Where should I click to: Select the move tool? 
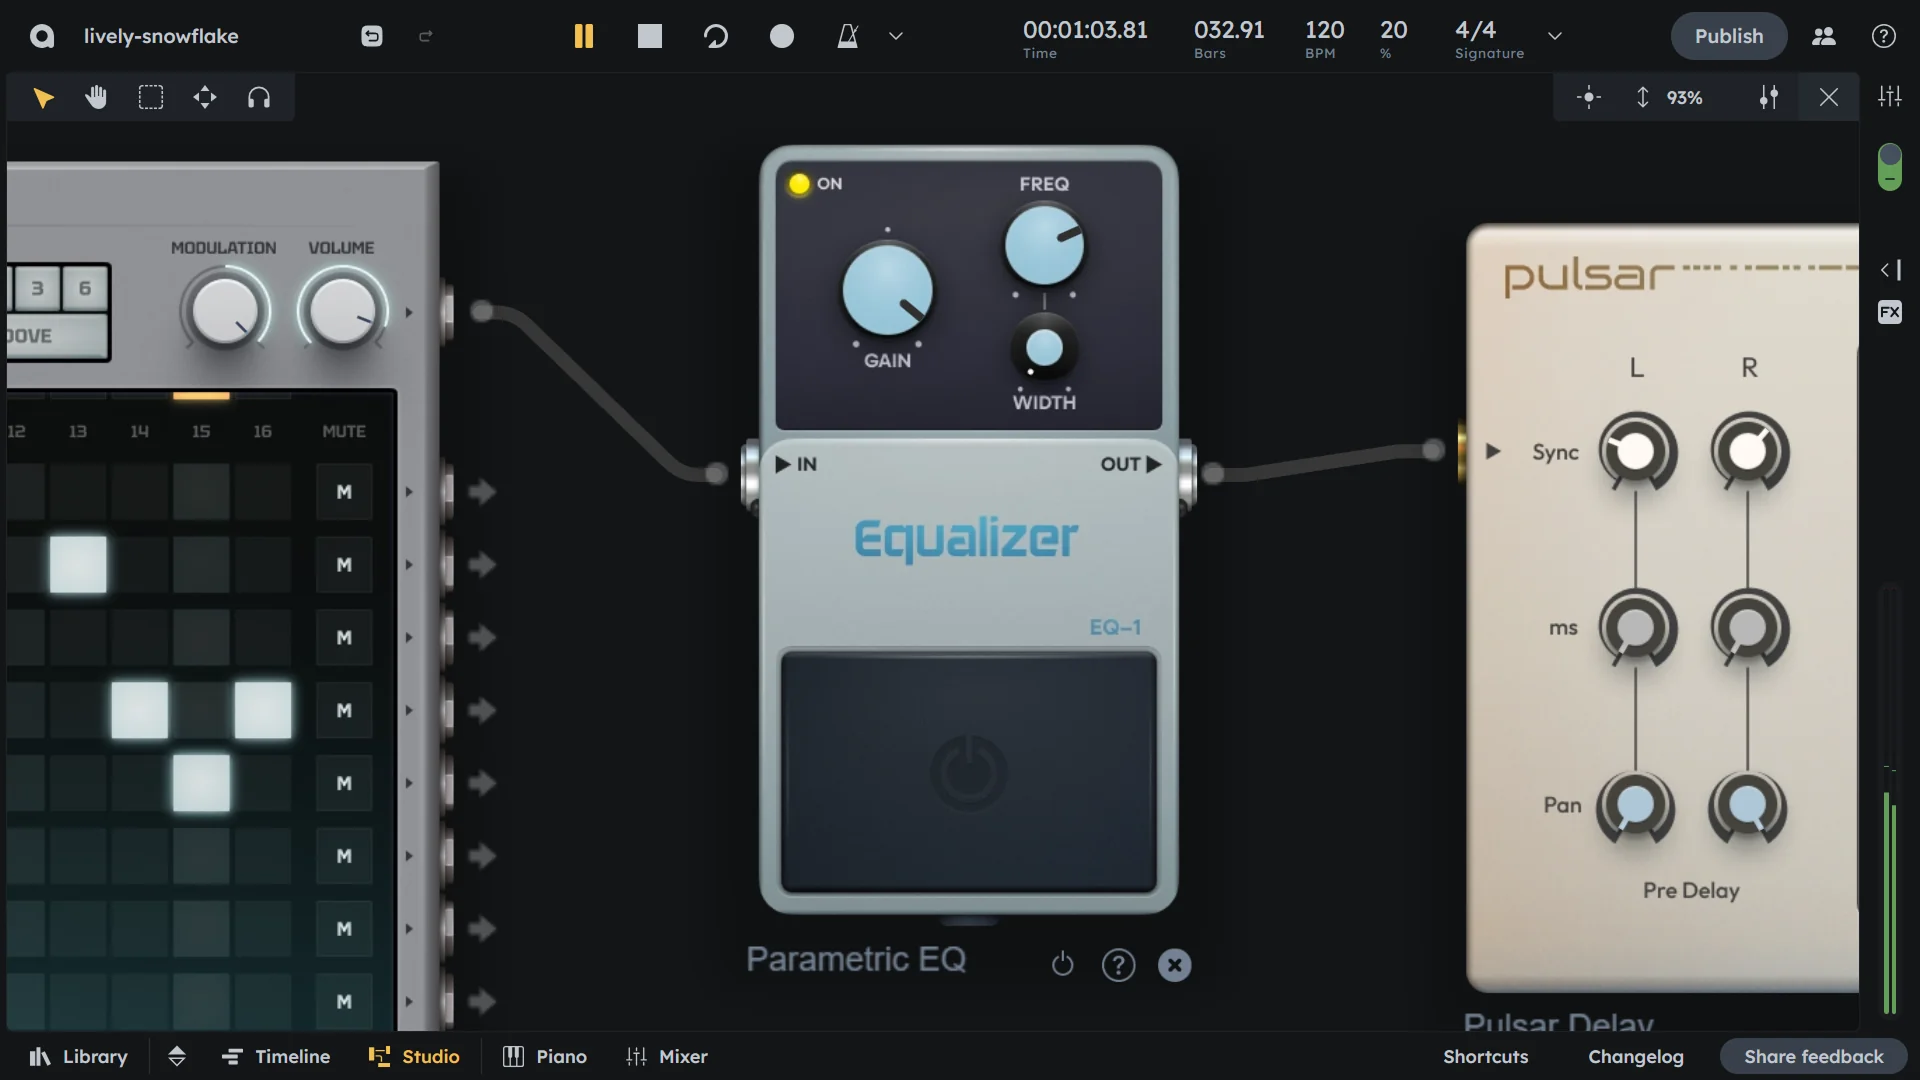pos(204,97)
